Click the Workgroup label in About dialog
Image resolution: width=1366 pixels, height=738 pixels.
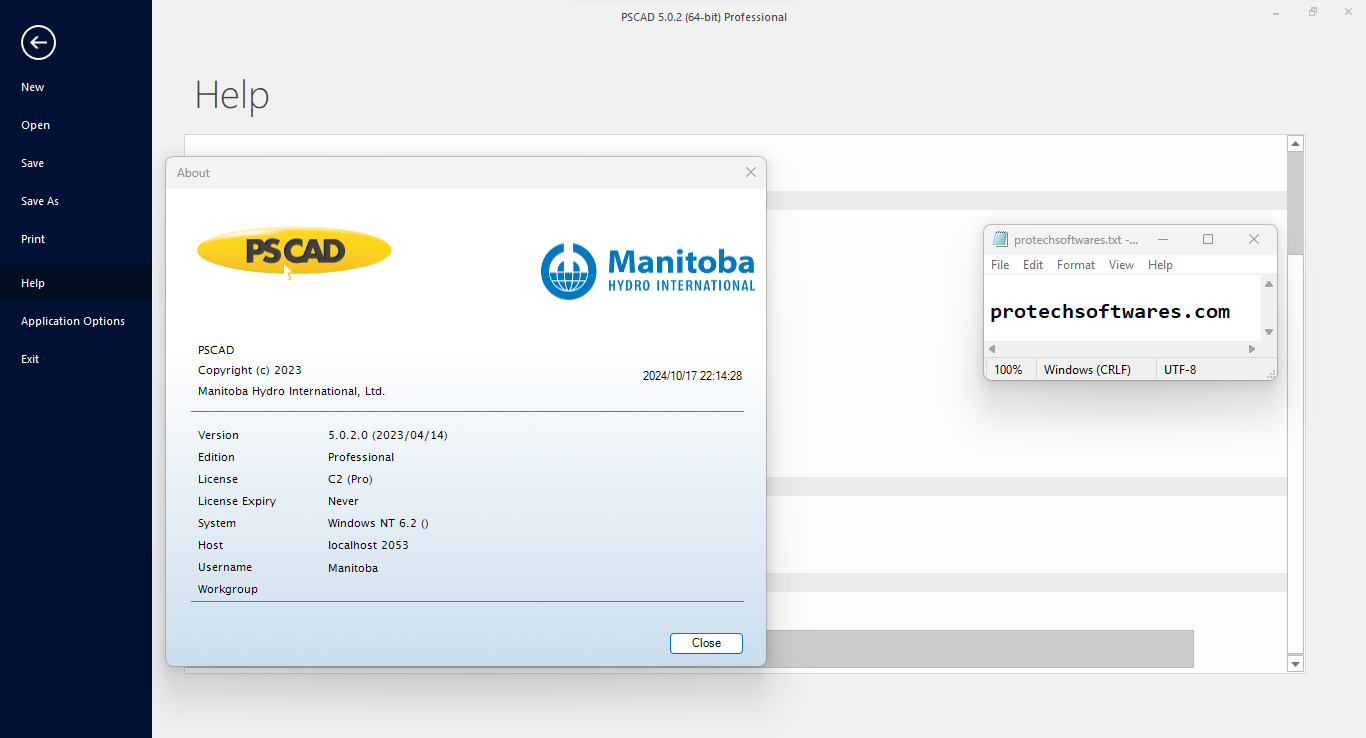[x=228, y=589]
